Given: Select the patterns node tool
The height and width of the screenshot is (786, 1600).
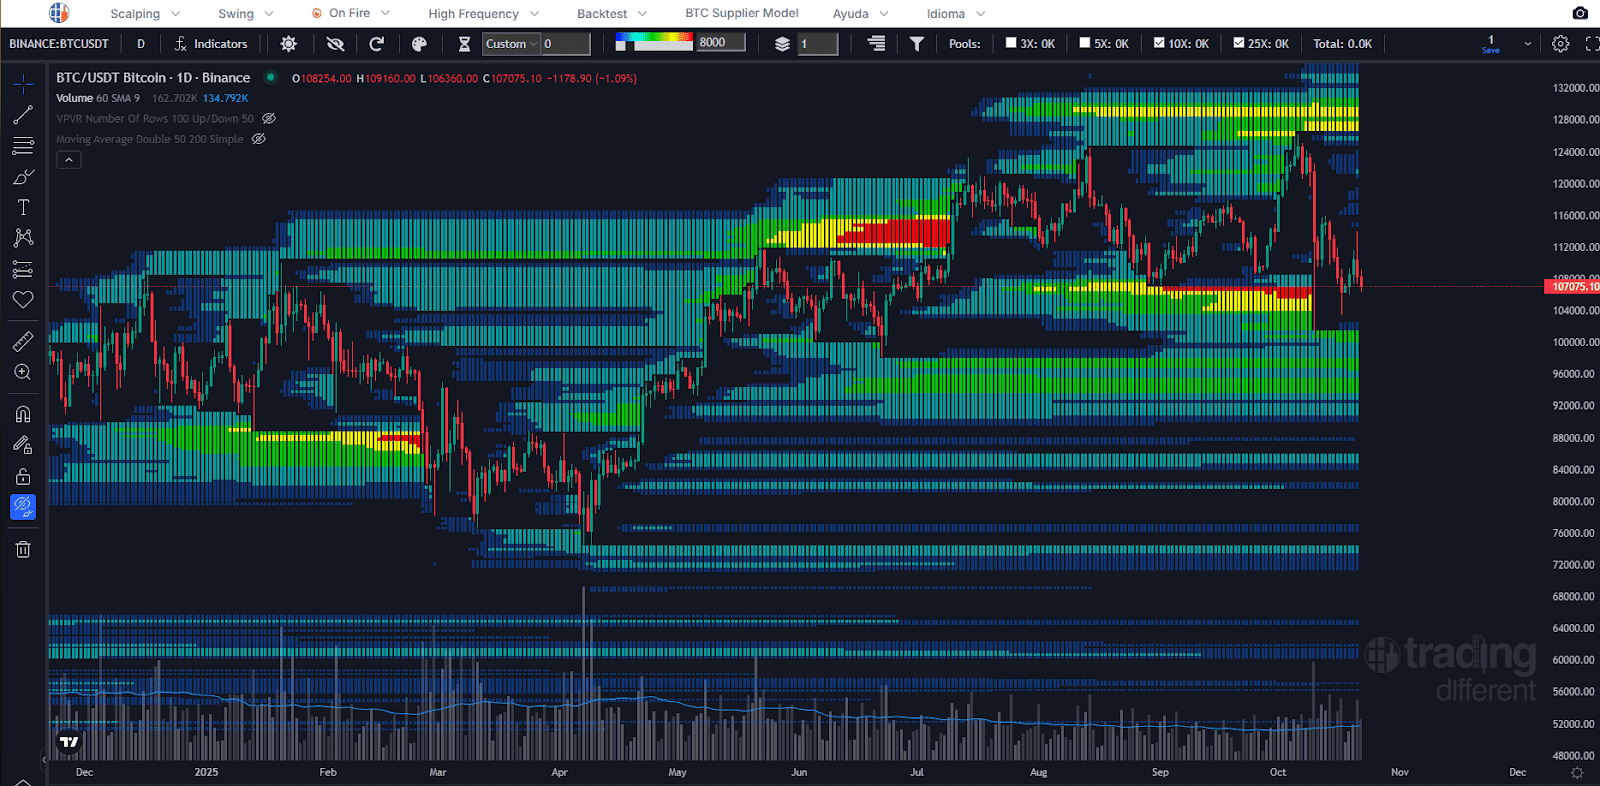Looking at the screenshot, I should point(23,238).
